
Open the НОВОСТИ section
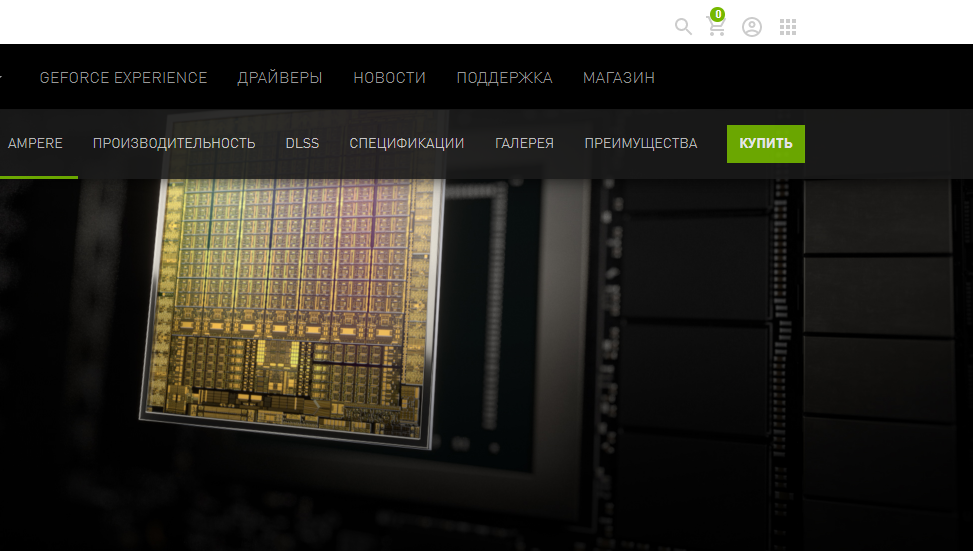pos(390,78)
